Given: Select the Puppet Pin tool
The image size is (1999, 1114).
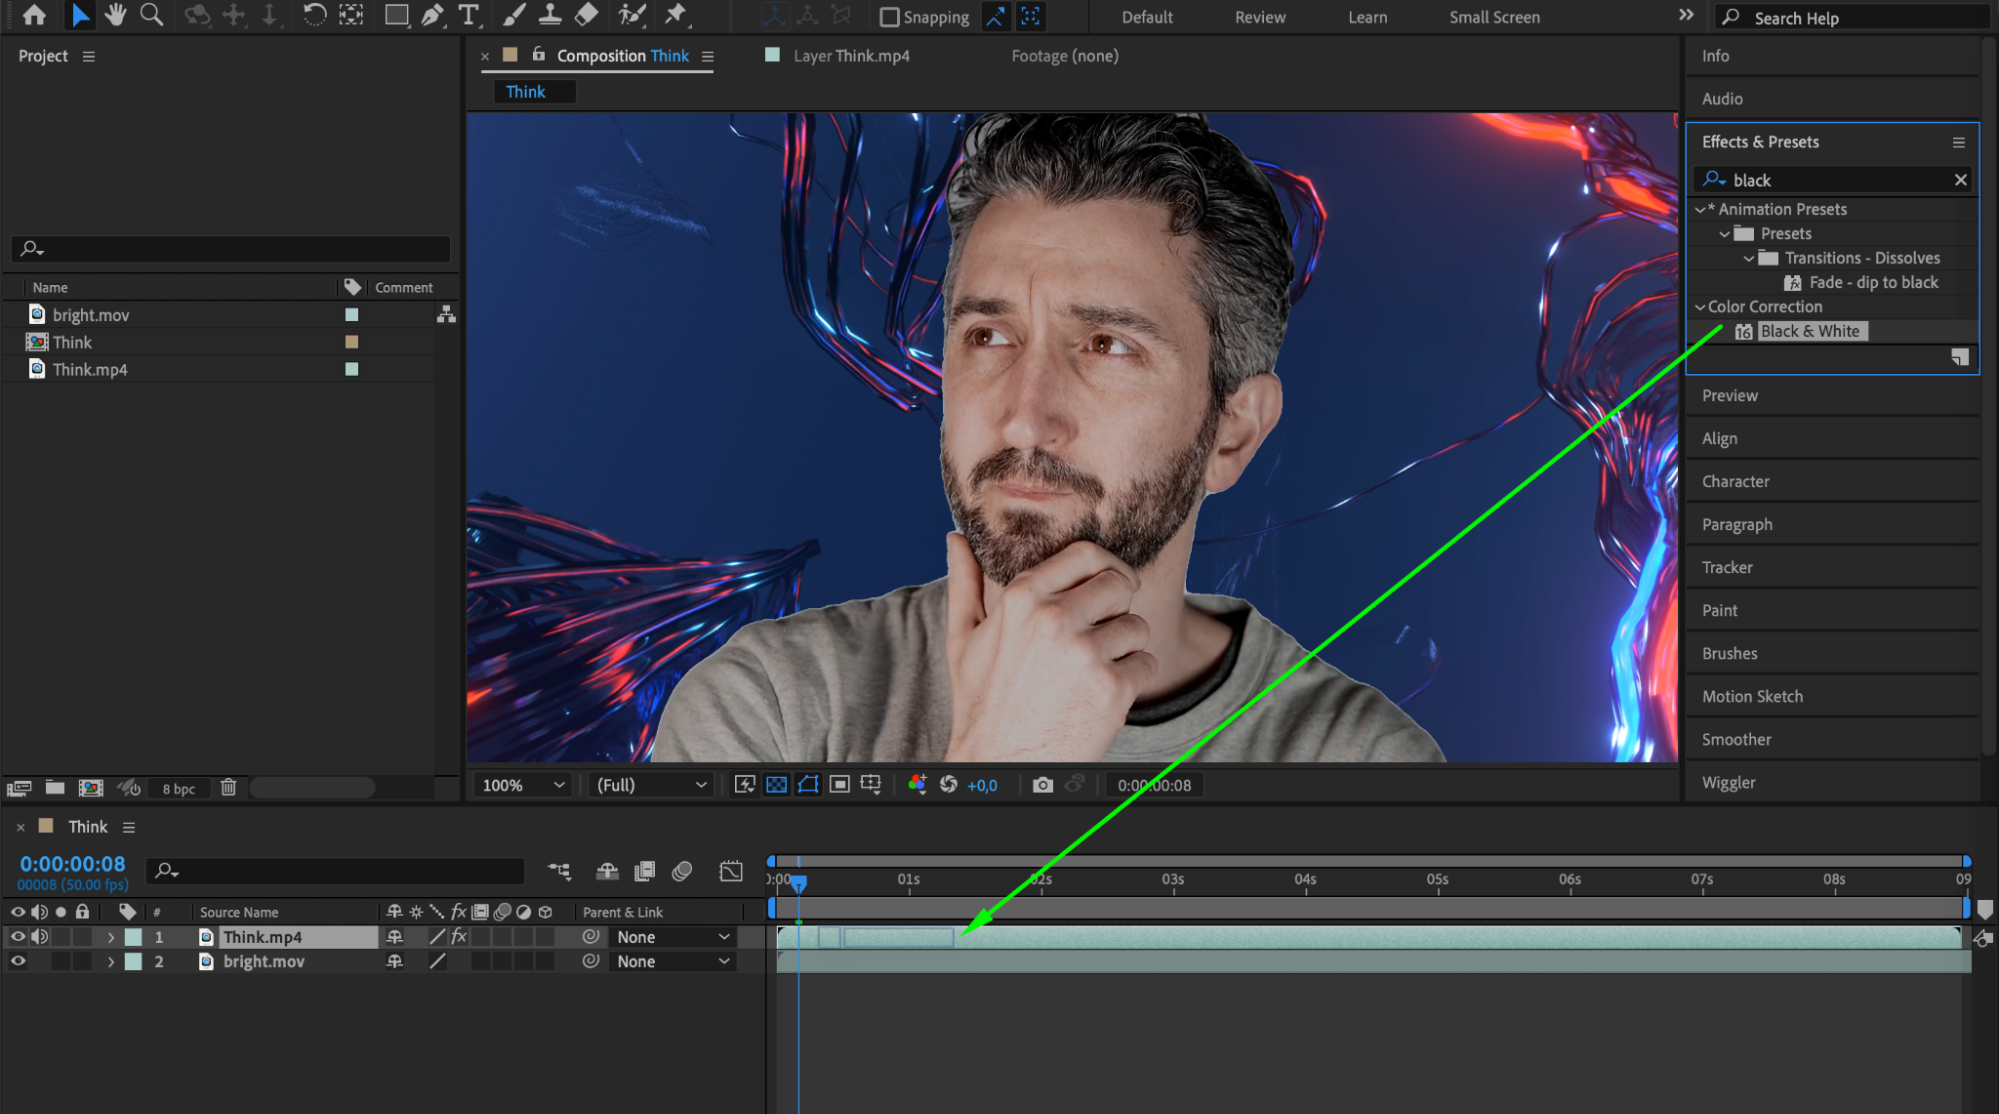Looking at the screenshot, I should coord(676,15).
